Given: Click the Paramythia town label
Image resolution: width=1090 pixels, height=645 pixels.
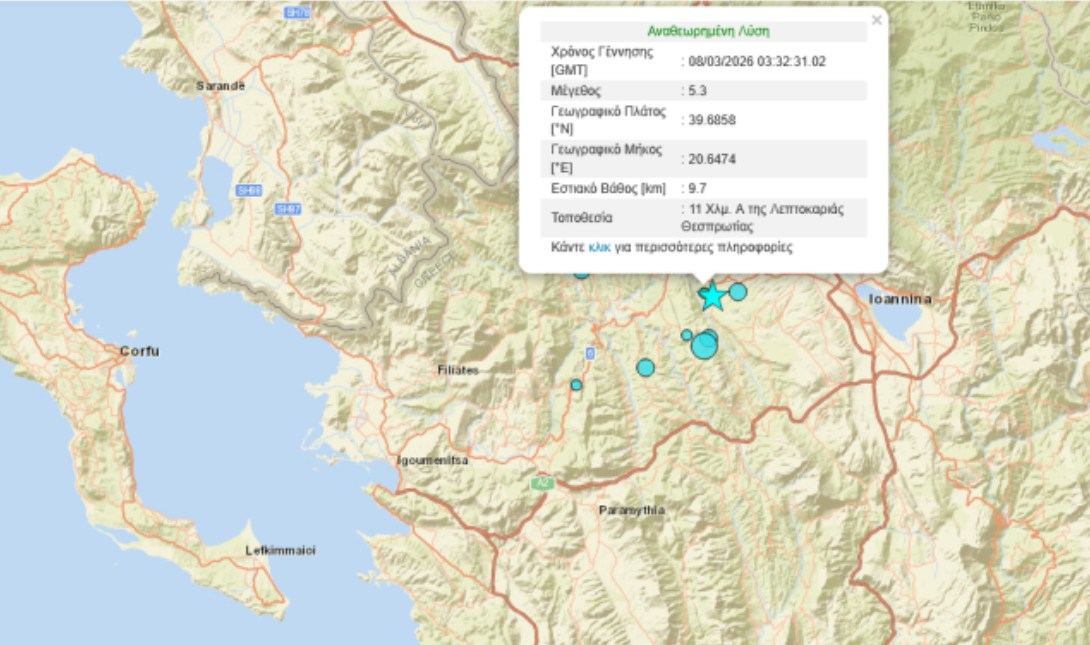Looking at the screenshot, I should tap(632, 510).
